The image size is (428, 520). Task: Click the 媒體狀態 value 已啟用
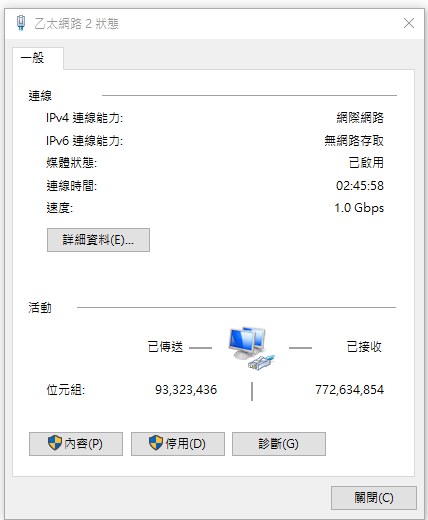click(x=366, y=163)
